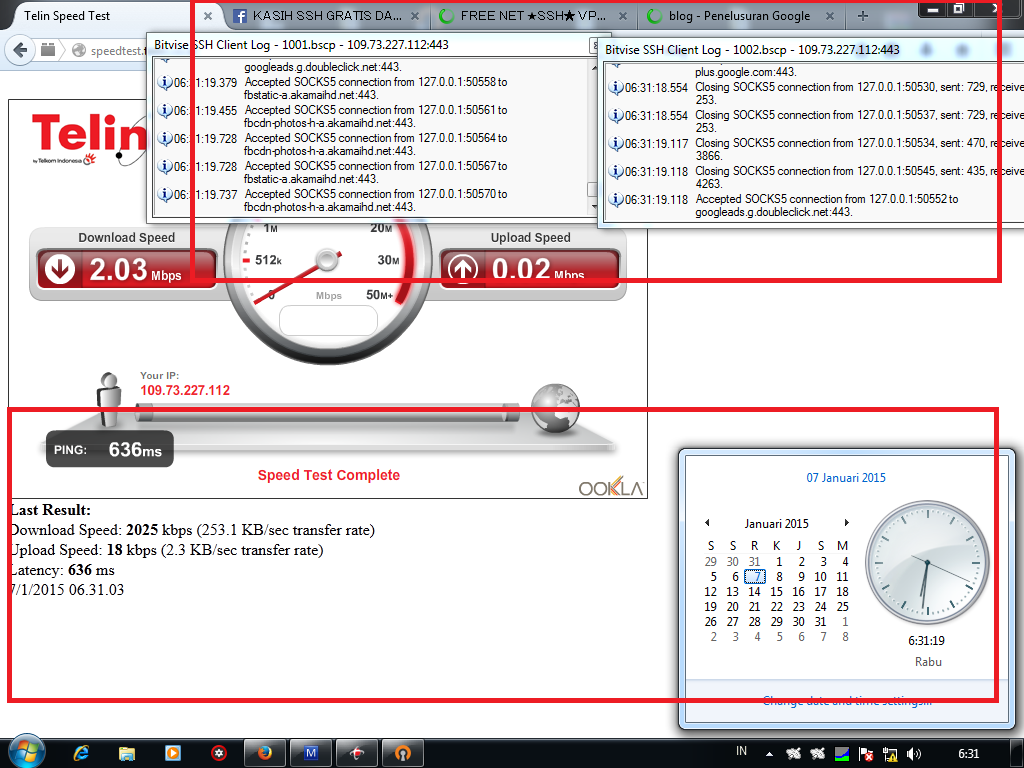Click the Speed Test Complete message
Image resolution: width=1024 pixels, height=768 pixels.
coord(328,475)
